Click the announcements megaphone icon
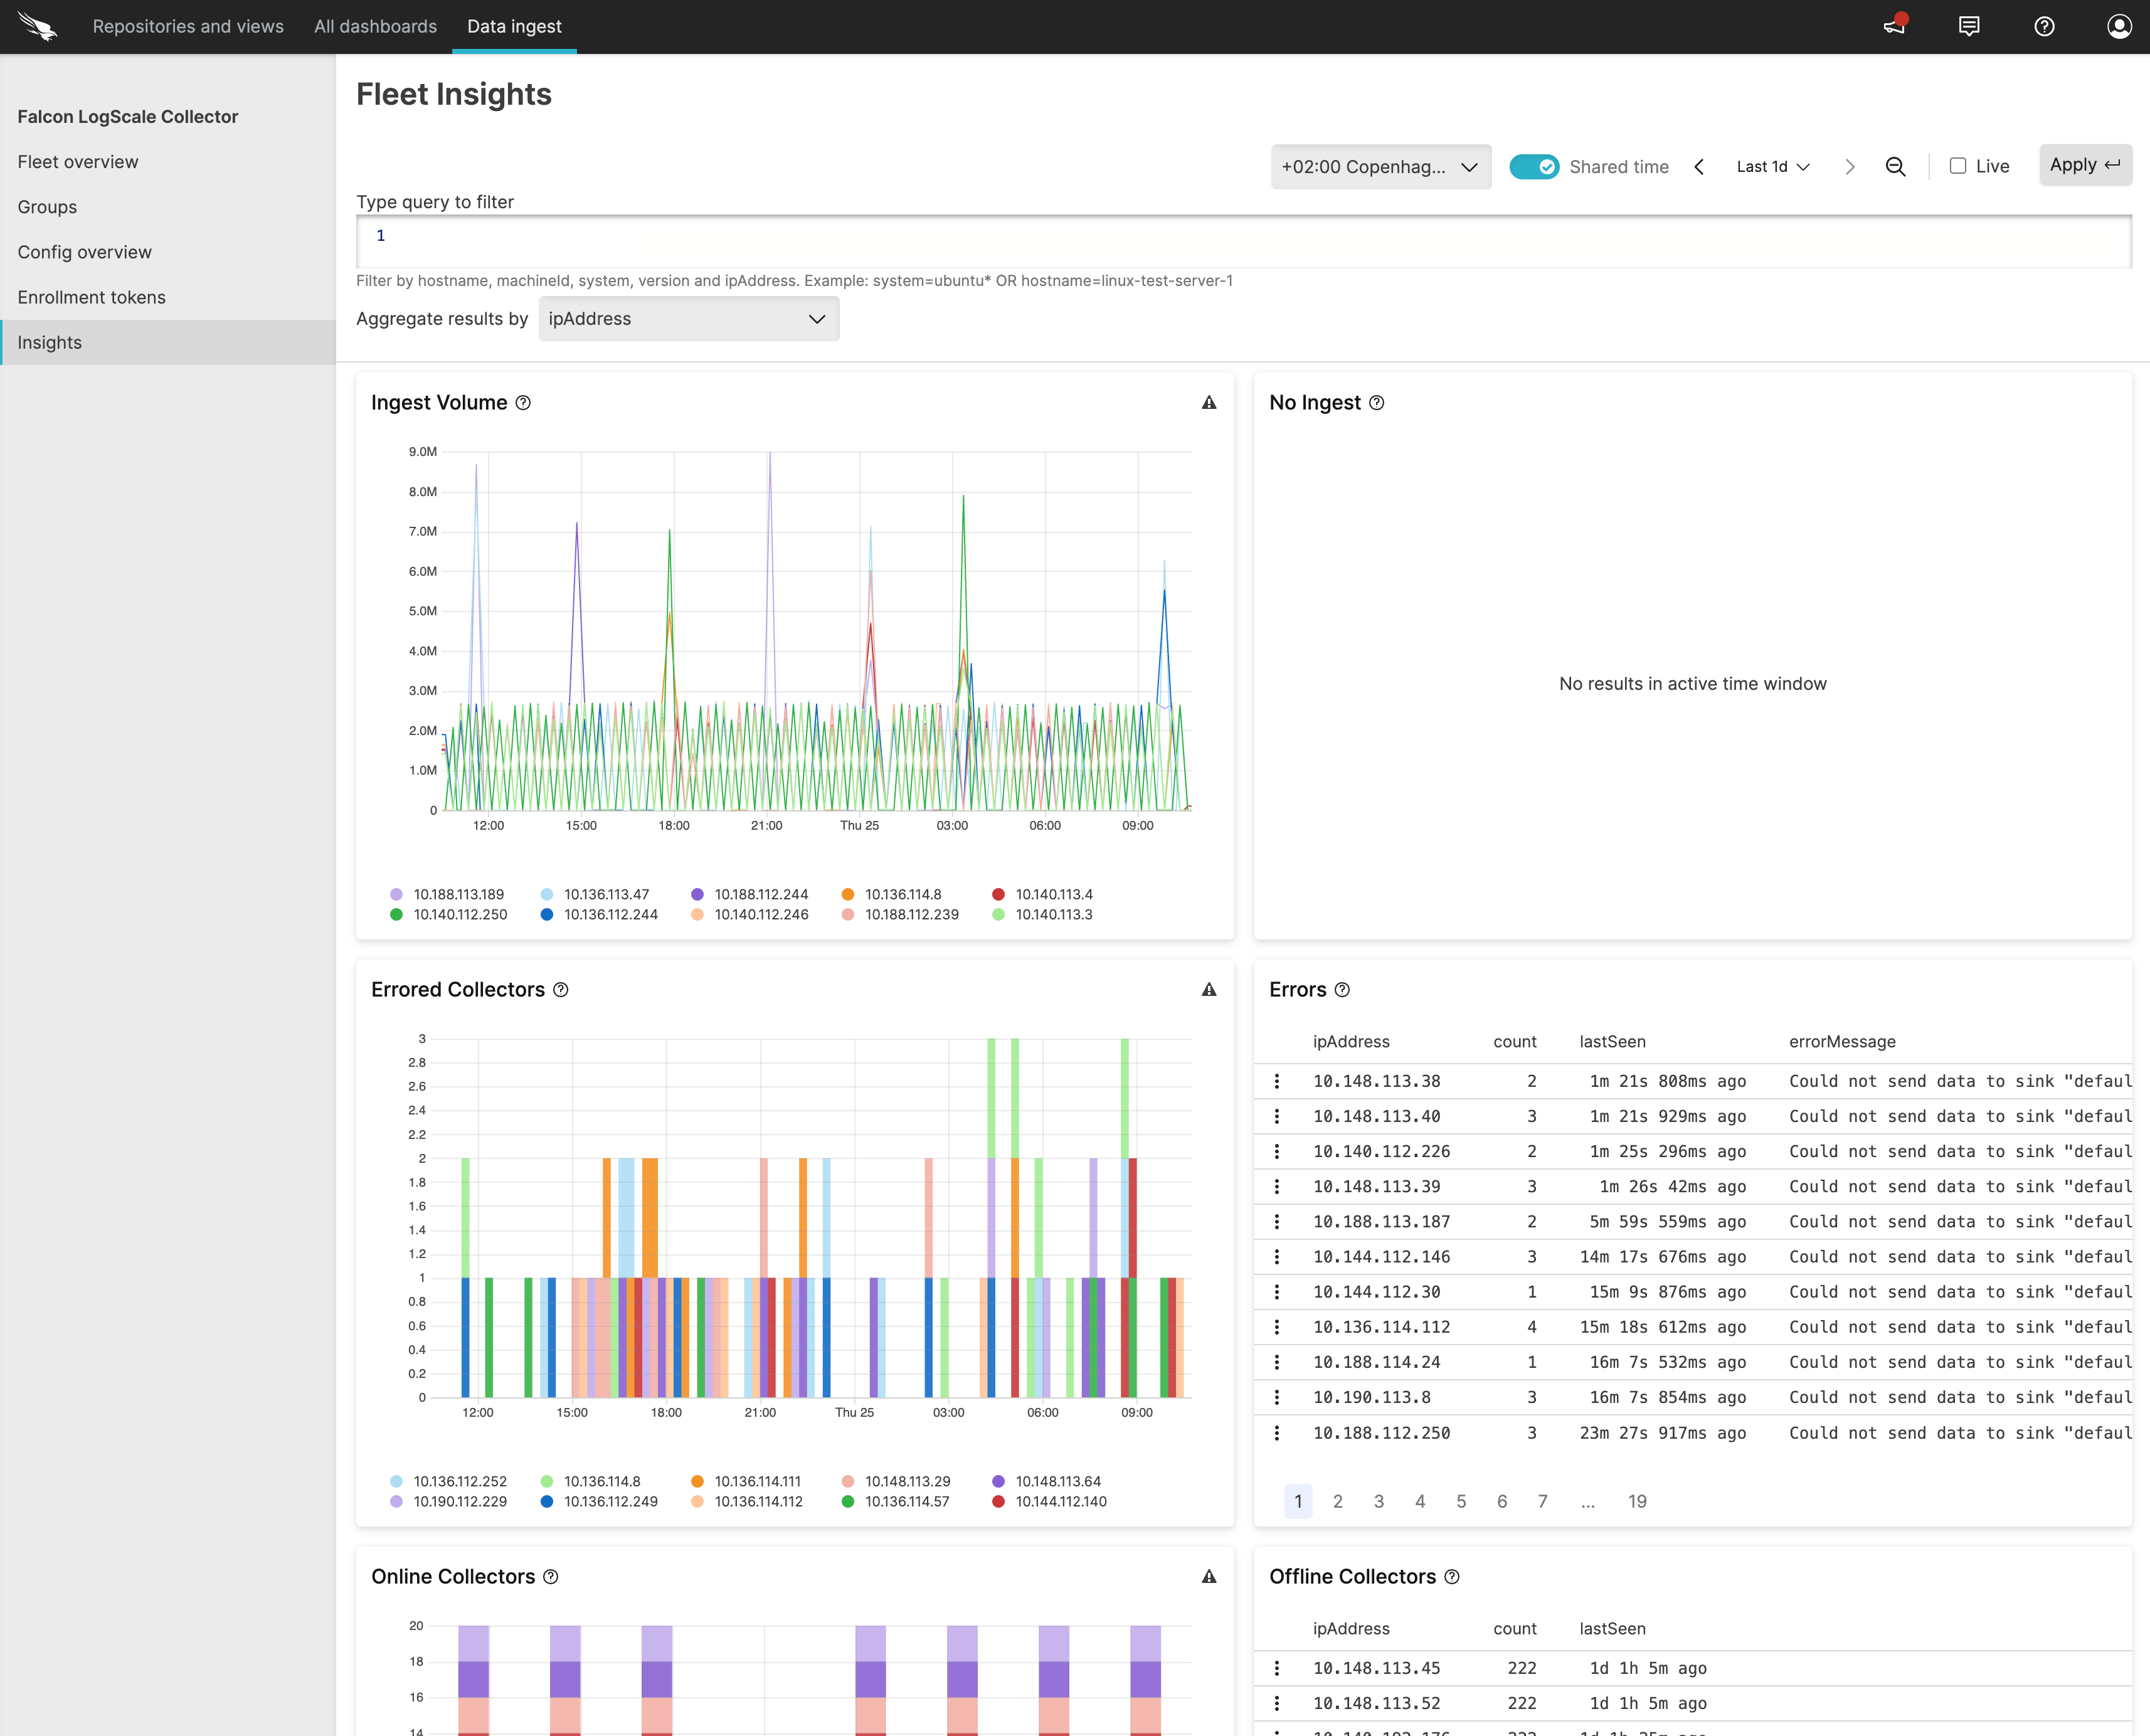Screen dimensions: 2150x1736 (x=1894, y=26)
